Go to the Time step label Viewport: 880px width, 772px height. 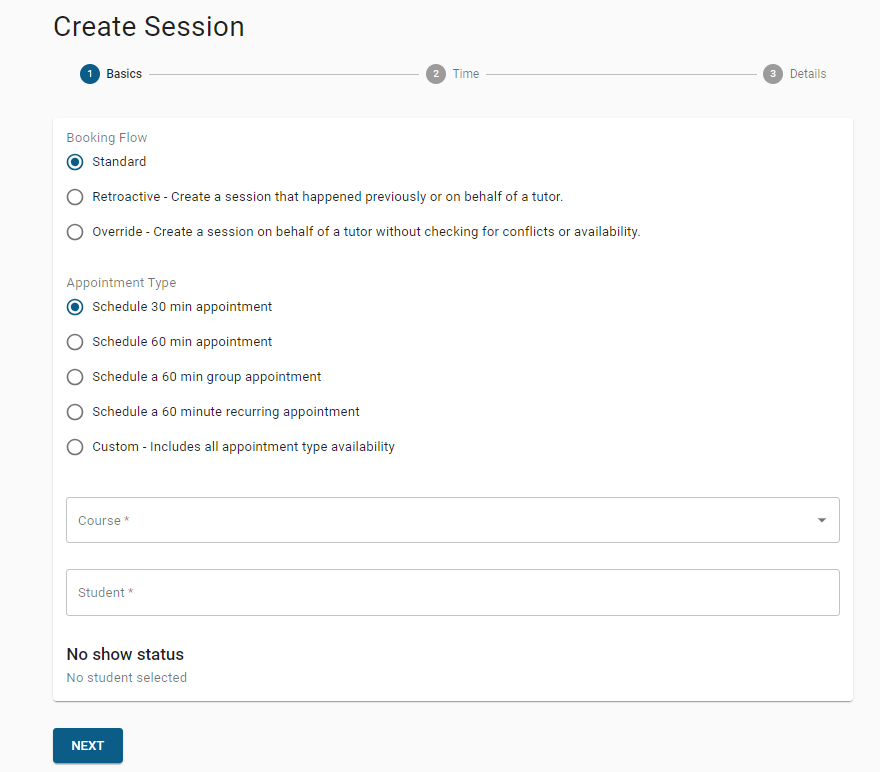point(466,74)
